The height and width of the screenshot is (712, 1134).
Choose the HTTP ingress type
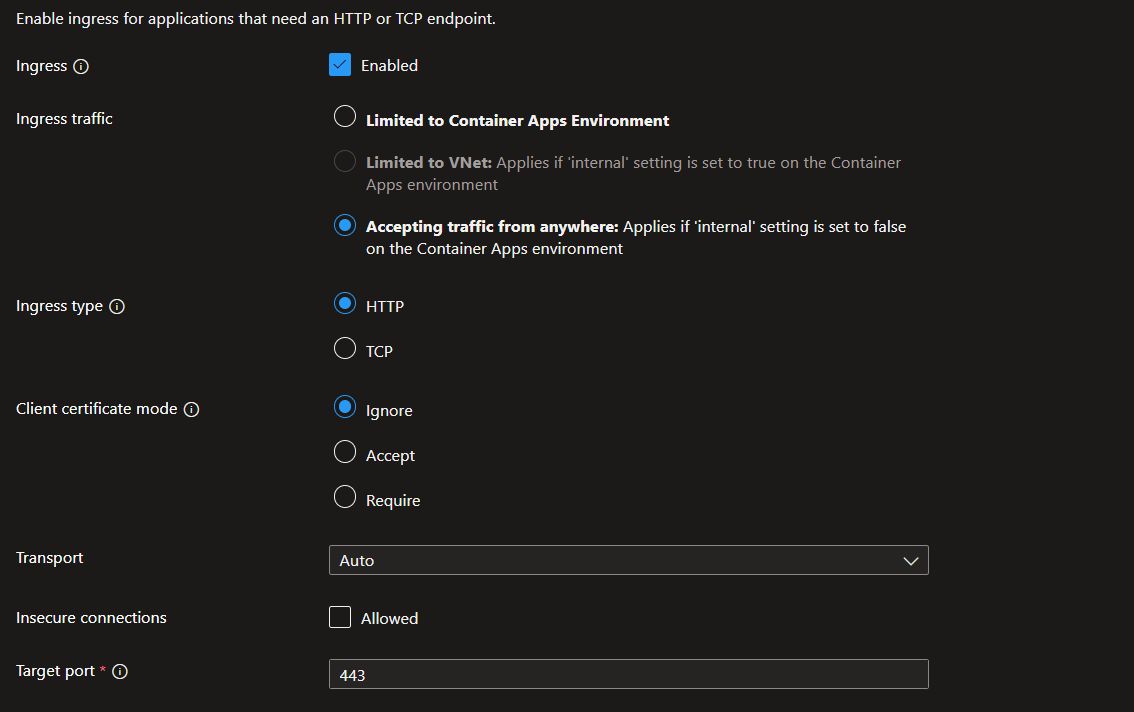(x=345, y=303)
